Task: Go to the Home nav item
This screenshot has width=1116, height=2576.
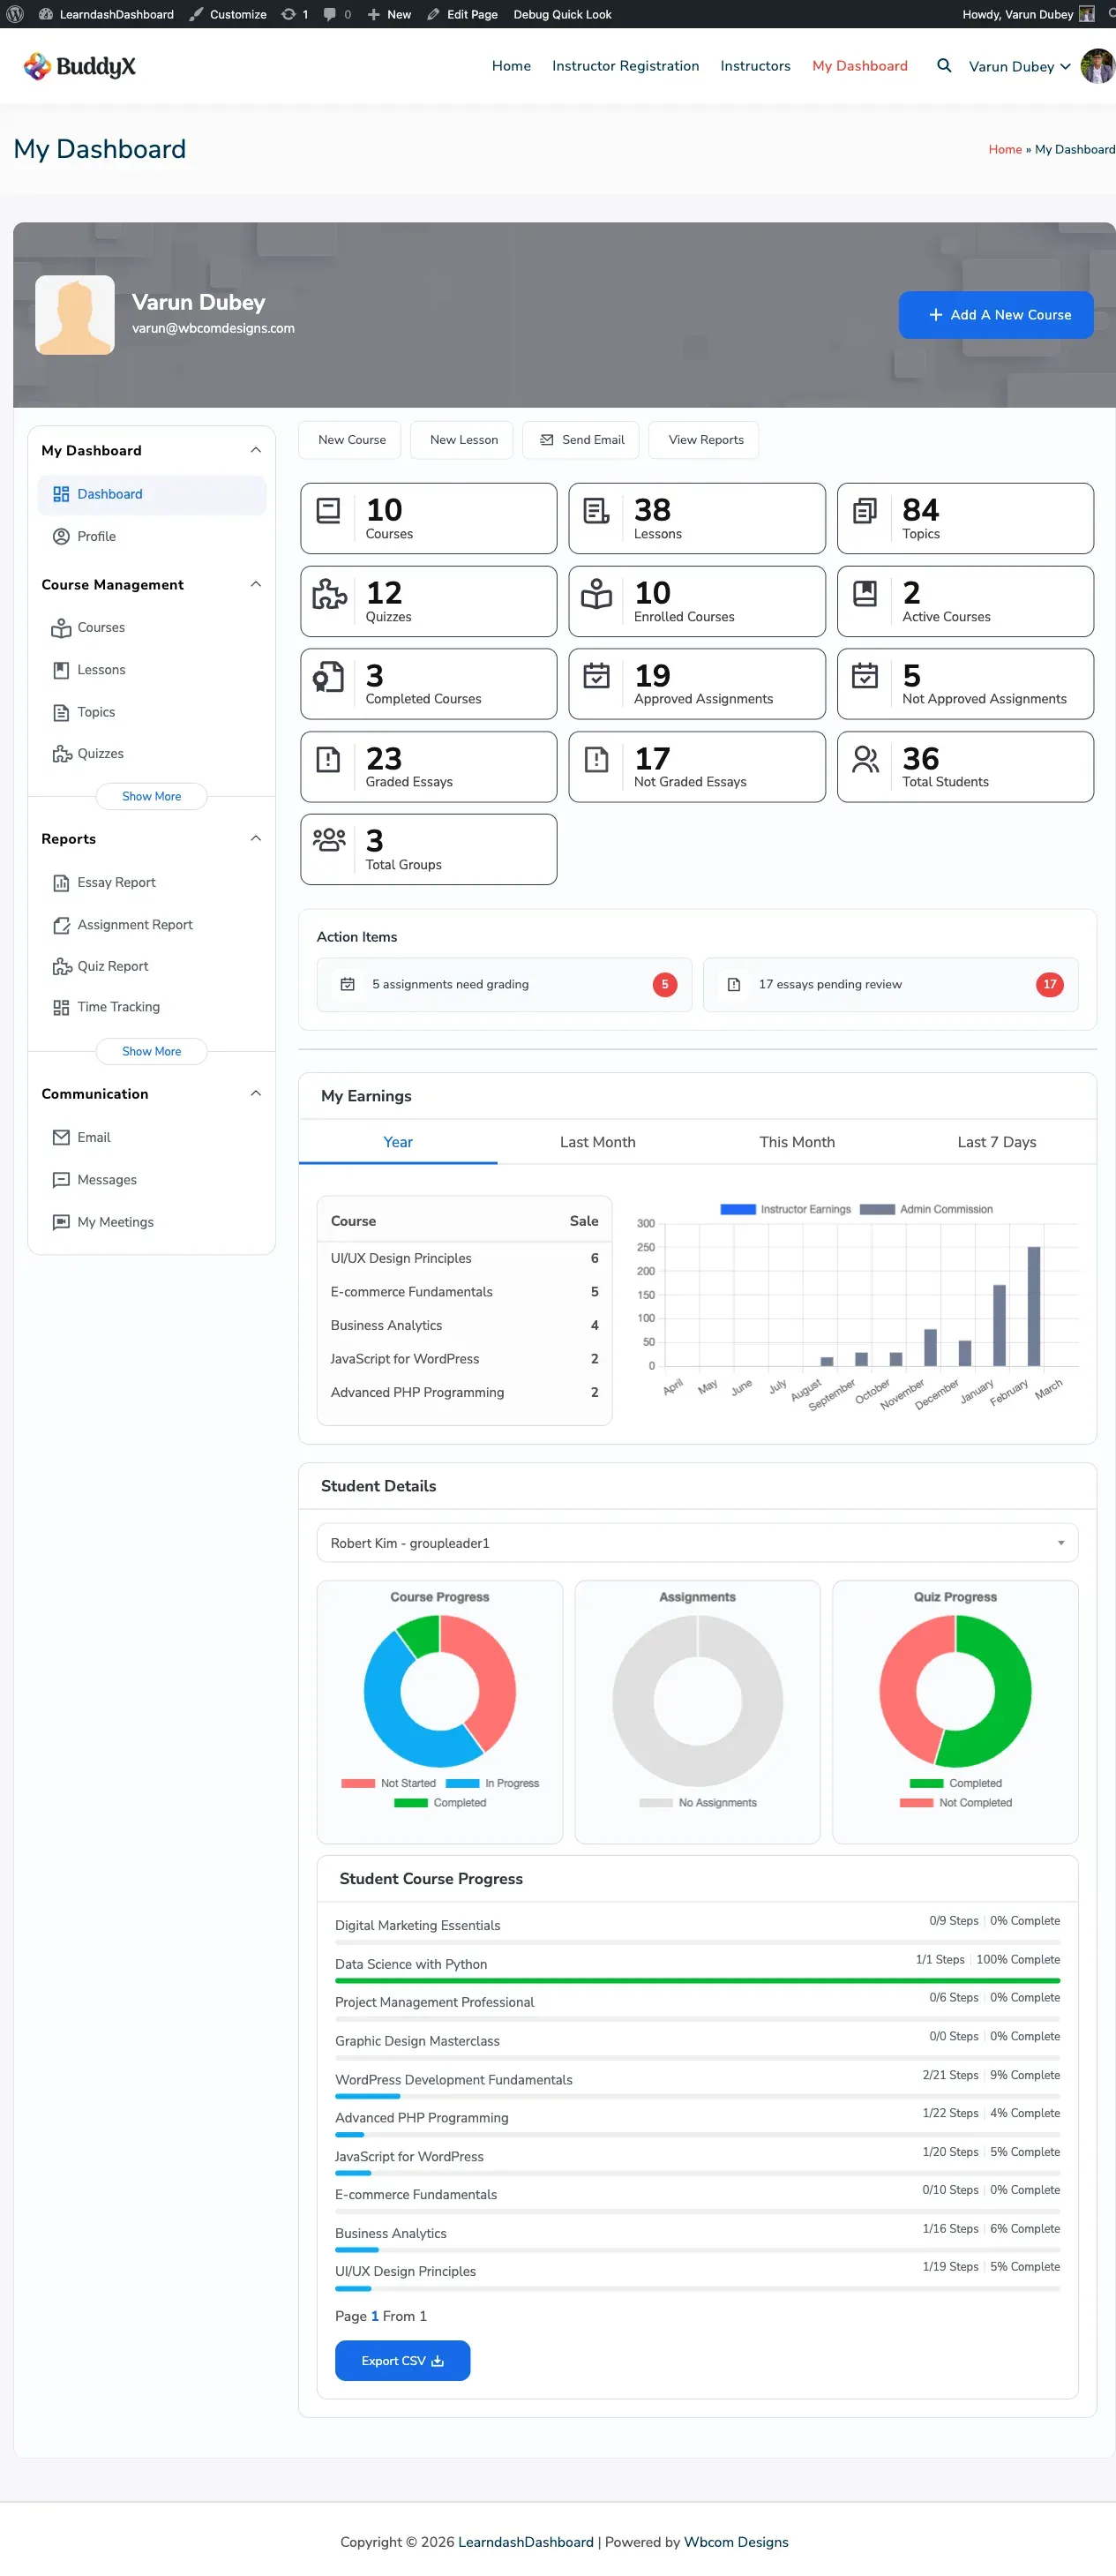Action: tap(511, 66)
